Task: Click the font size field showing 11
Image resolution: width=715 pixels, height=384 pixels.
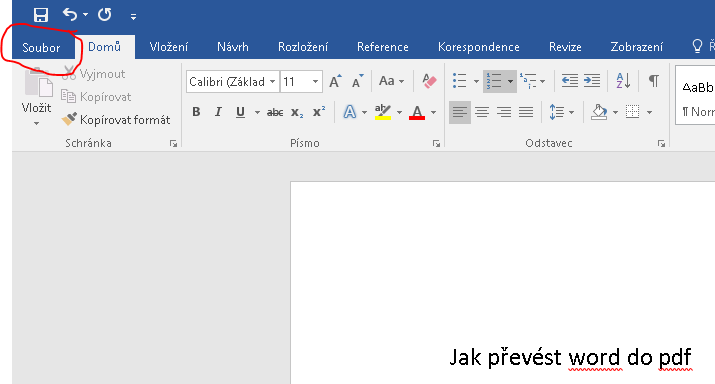Action: click(294, 82)
